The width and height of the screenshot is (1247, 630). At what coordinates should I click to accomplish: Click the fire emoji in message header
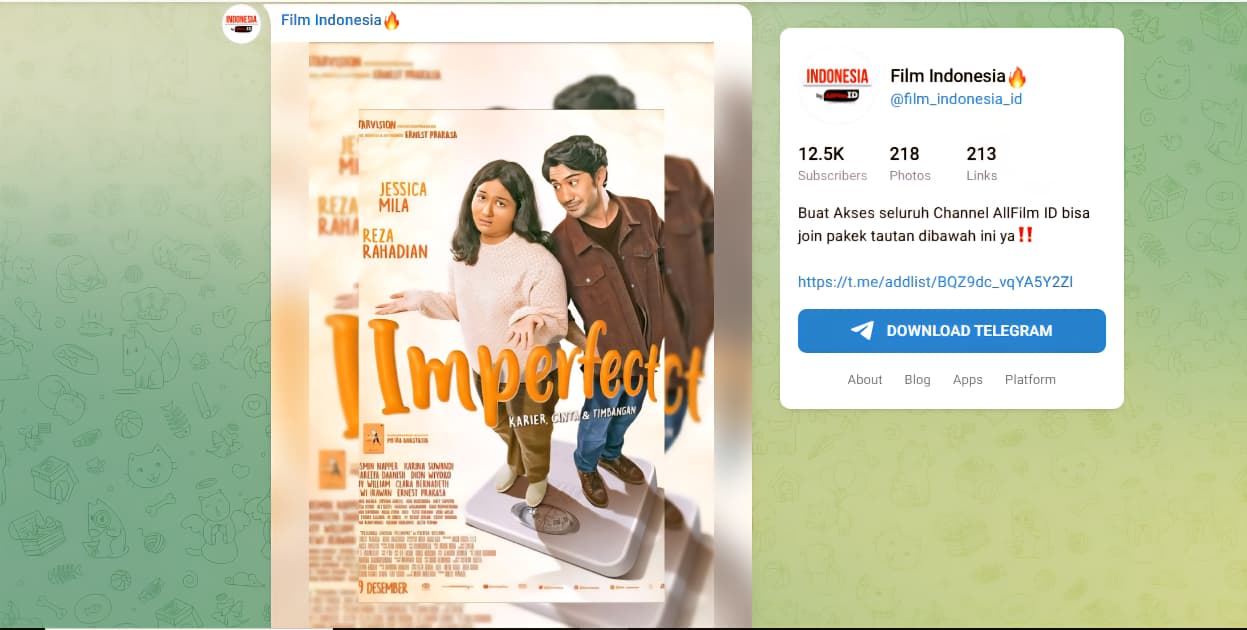392,20
